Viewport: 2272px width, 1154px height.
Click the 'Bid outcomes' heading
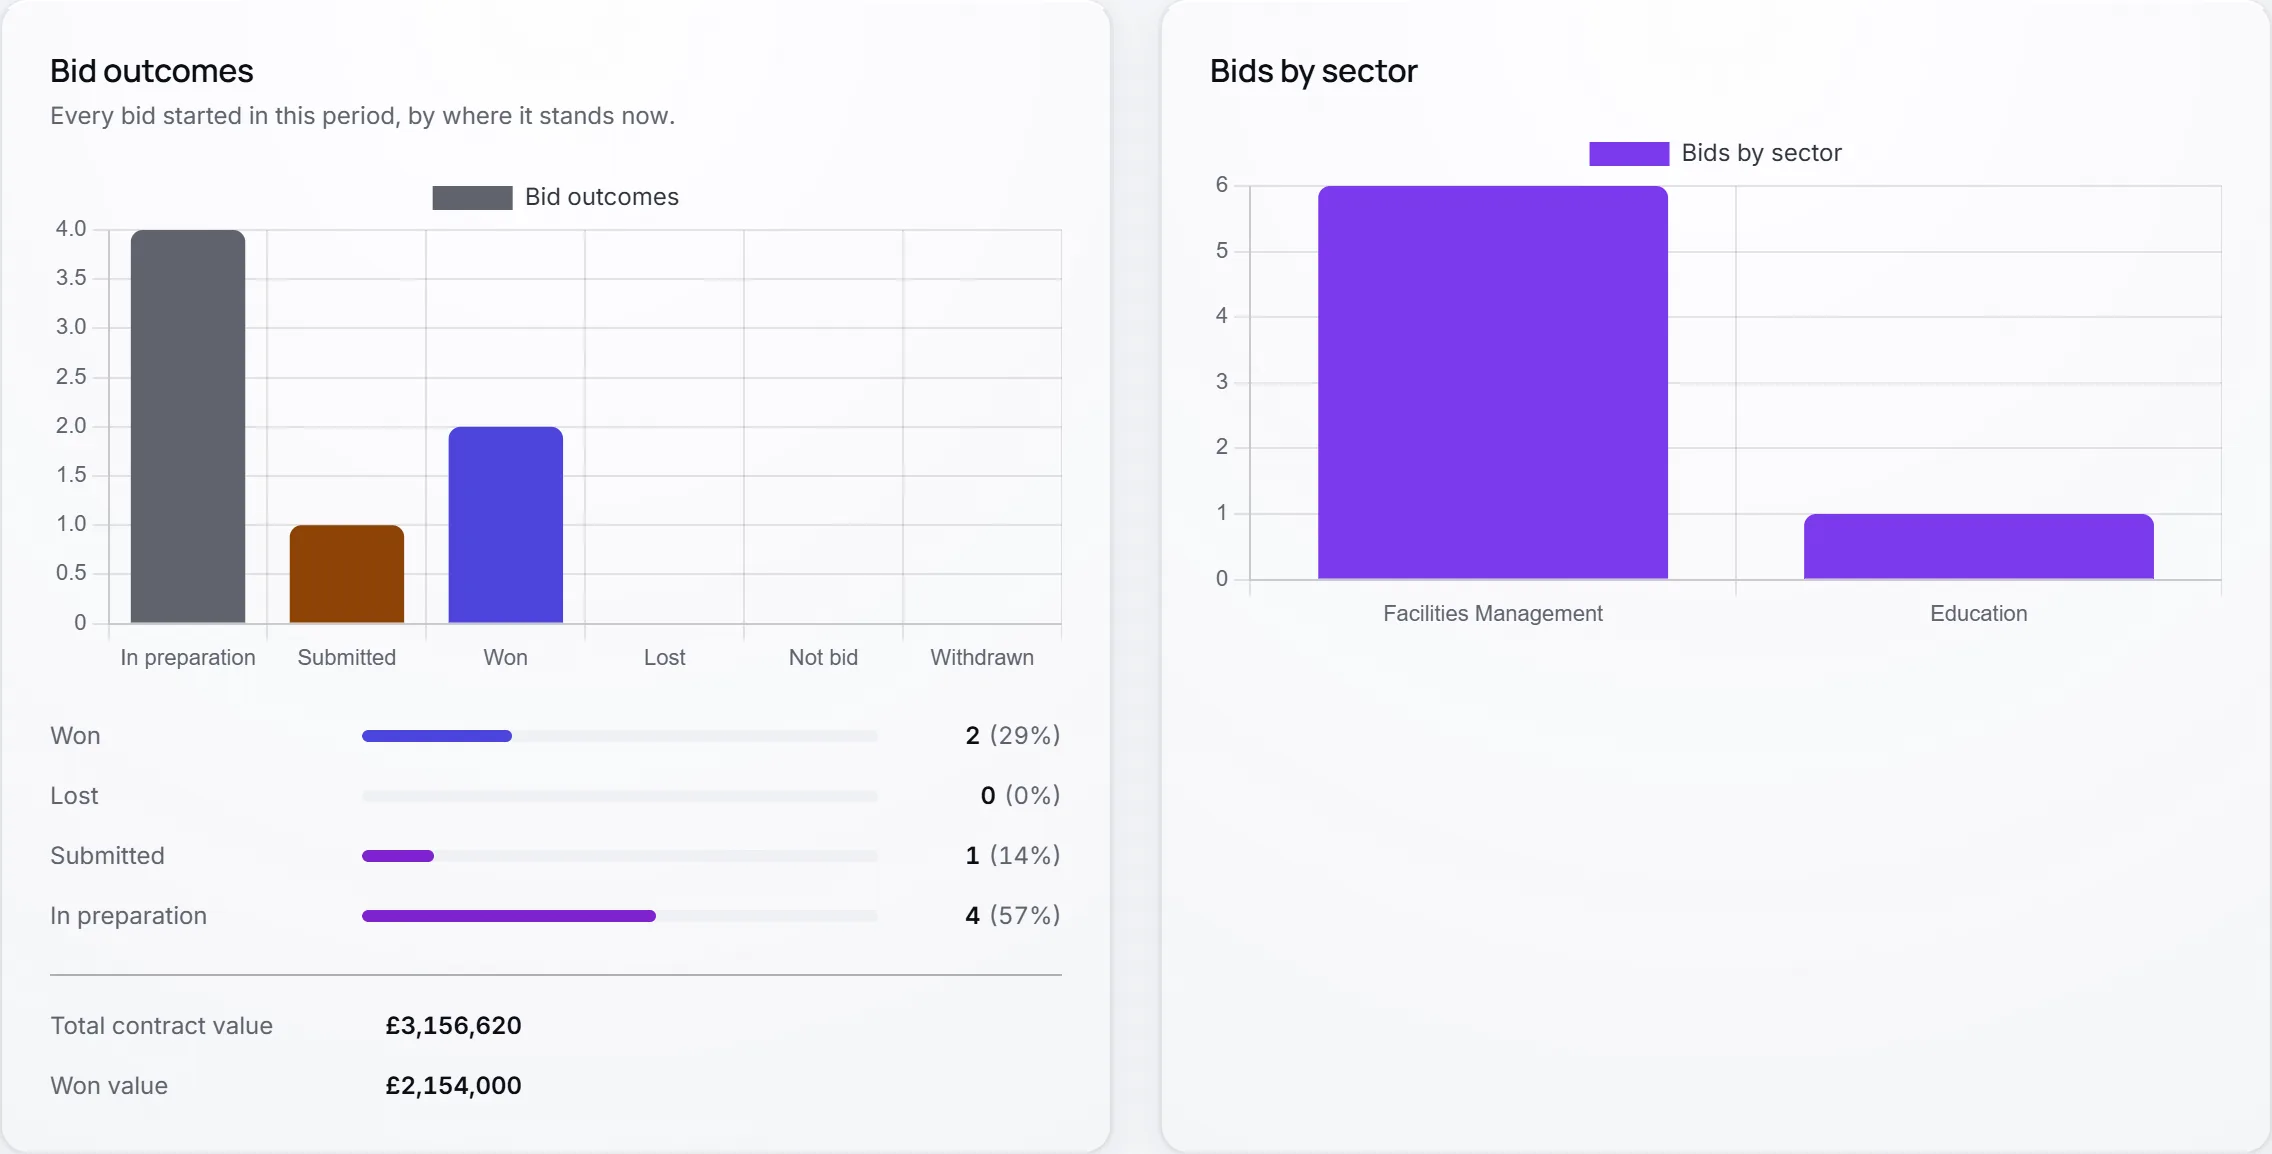click(x=152, y=71)
